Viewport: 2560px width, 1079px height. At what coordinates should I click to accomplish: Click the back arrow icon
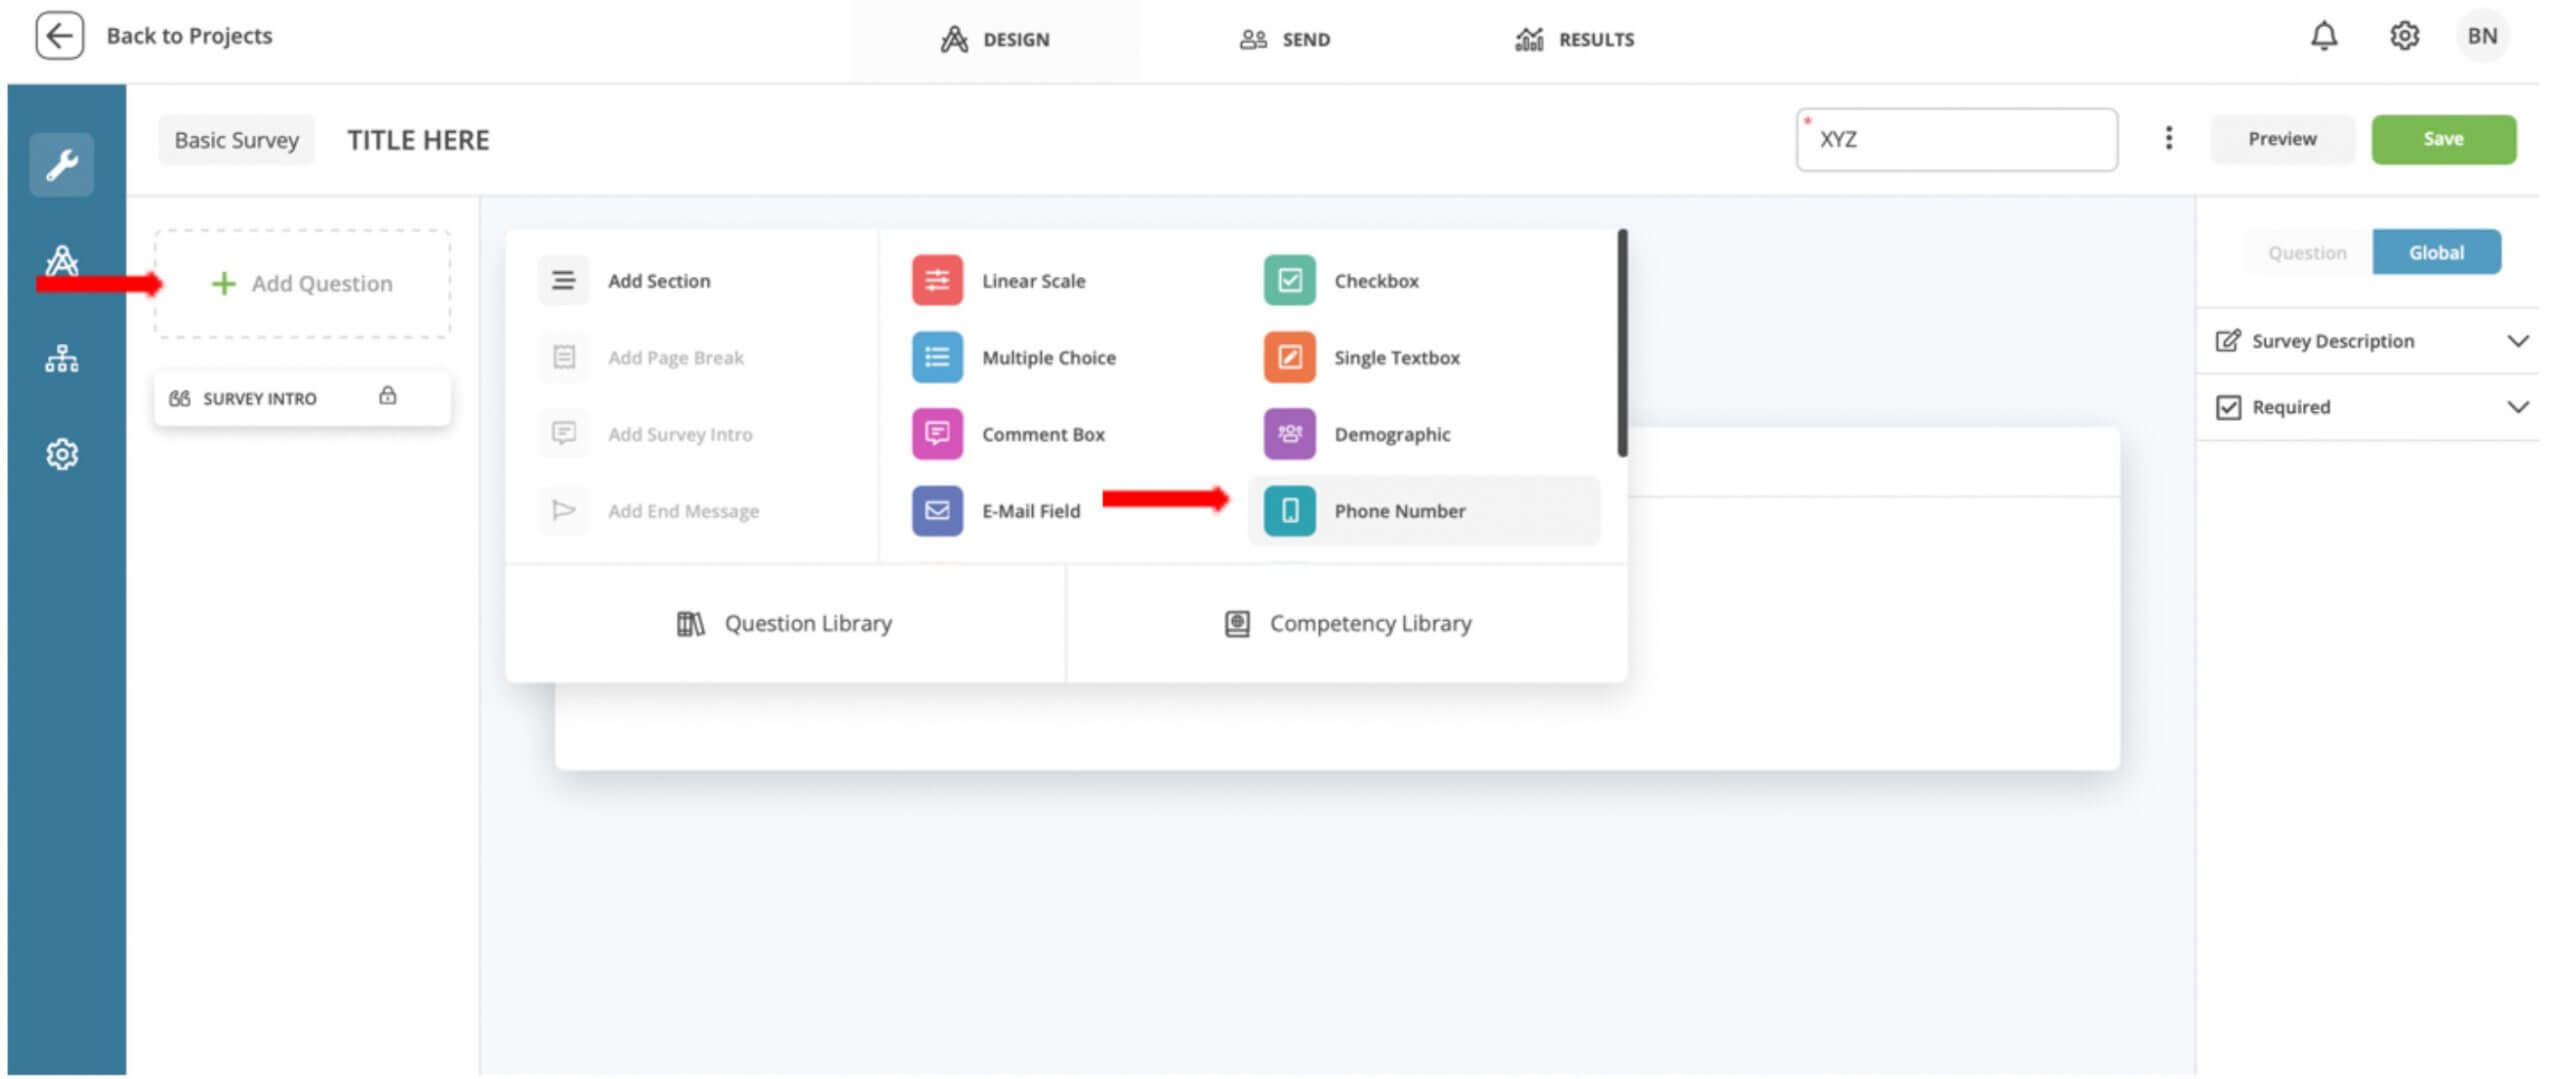pos(59,36)
